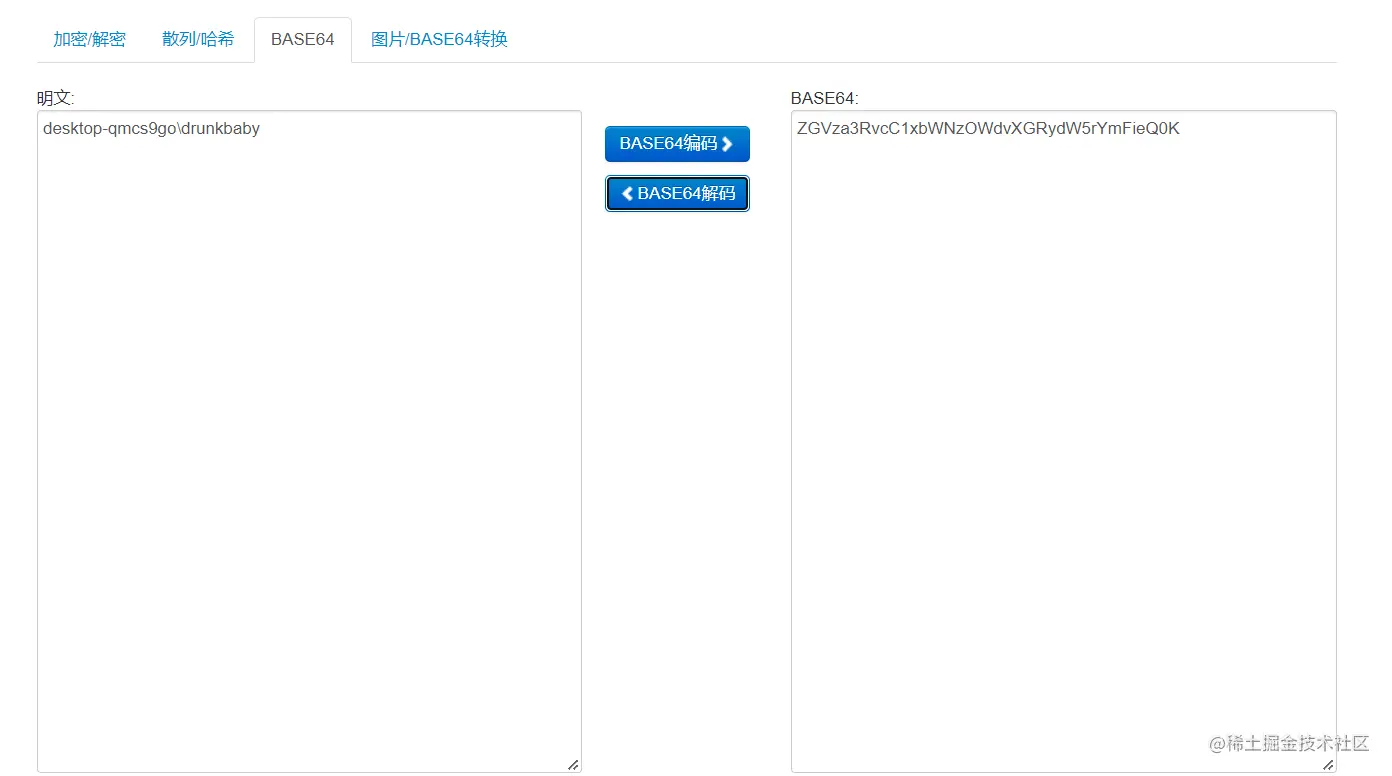Viewport: 1392px width, 776px height.
Task: Switch to the 散列/哈希 tab
Action: click(198, 40)
